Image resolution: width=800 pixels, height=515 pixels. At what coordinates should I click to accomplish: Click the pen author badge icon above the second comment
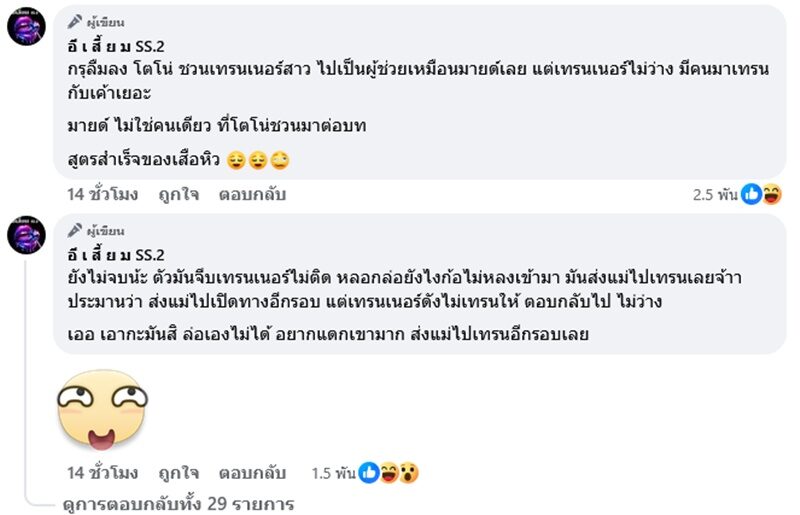click(74, 228)
